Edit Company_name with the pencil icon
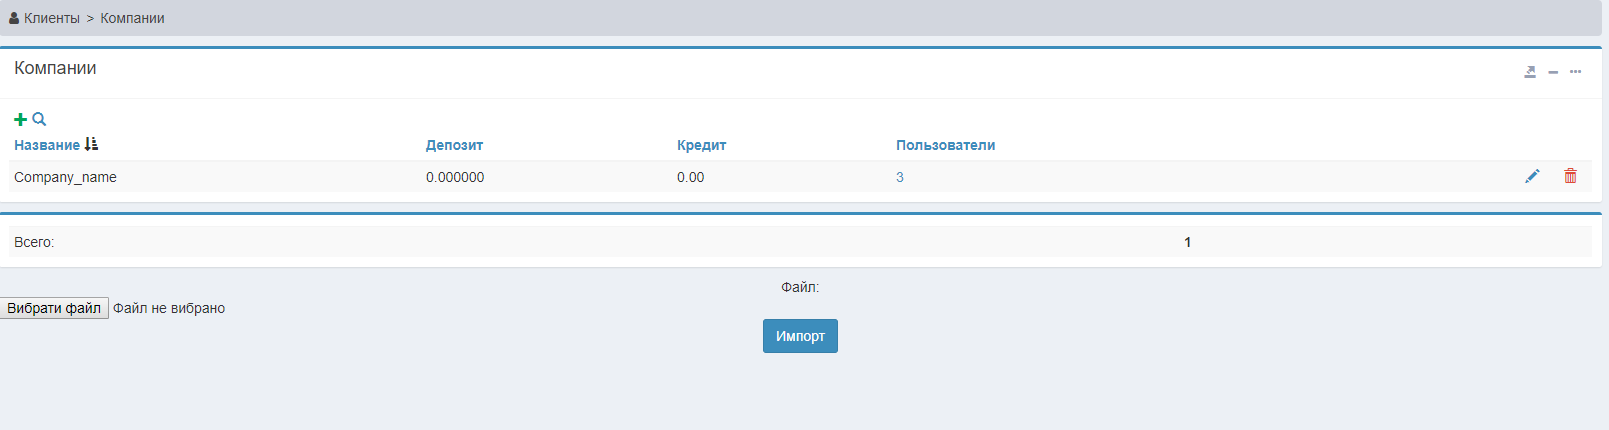Viewport: 1609px width, 430px height. pyautogui.click(x=1532, y=176)
